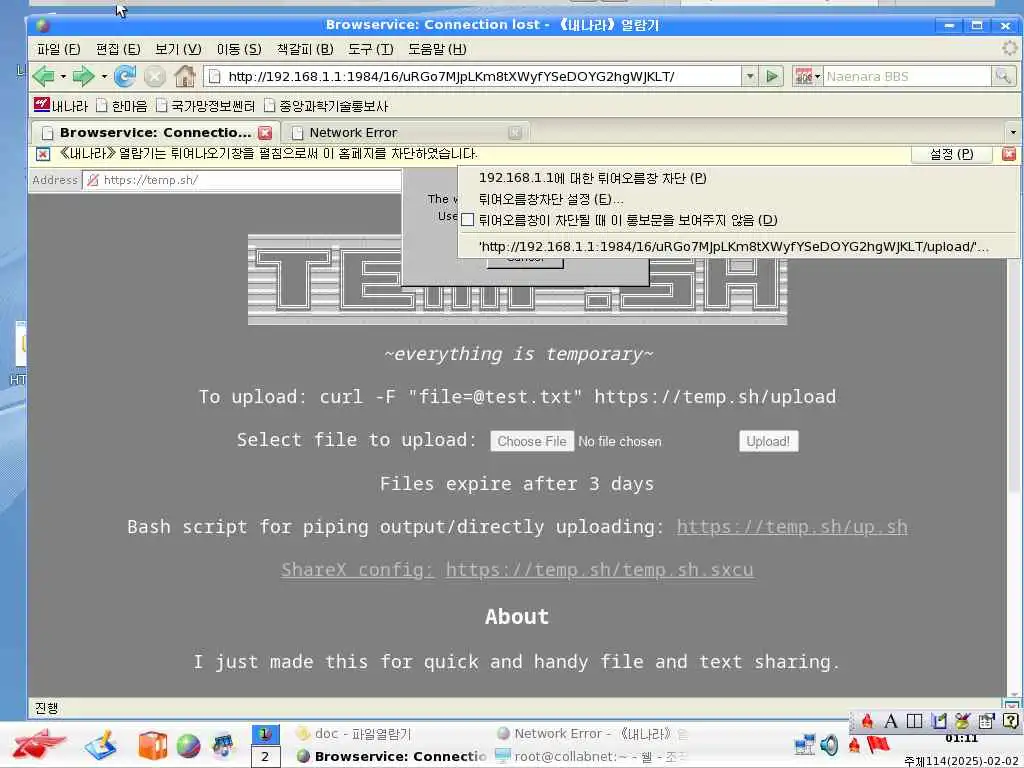Switch to workspace 2 in the pager

(265, 757)
